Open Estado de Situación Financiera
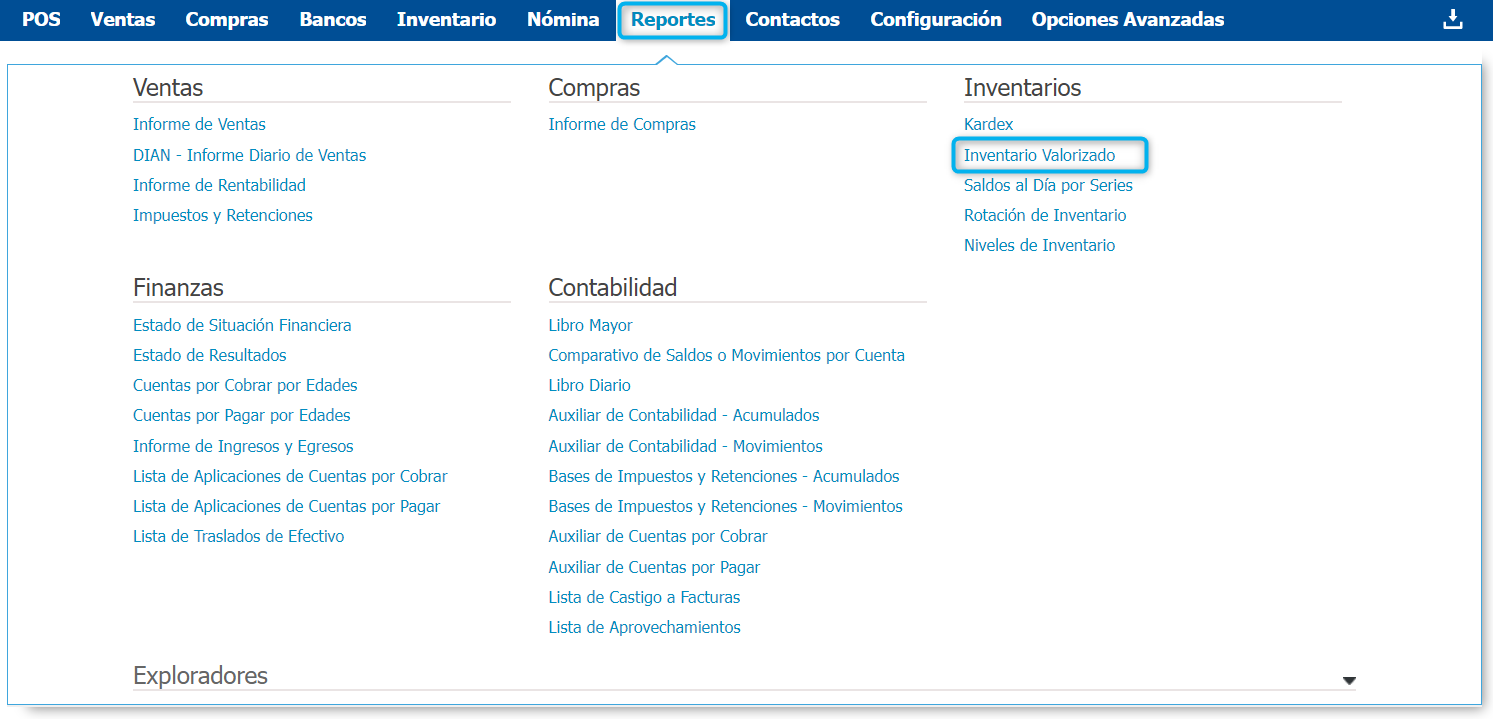This screenshot has width=1493, height=719. [242, 325]
